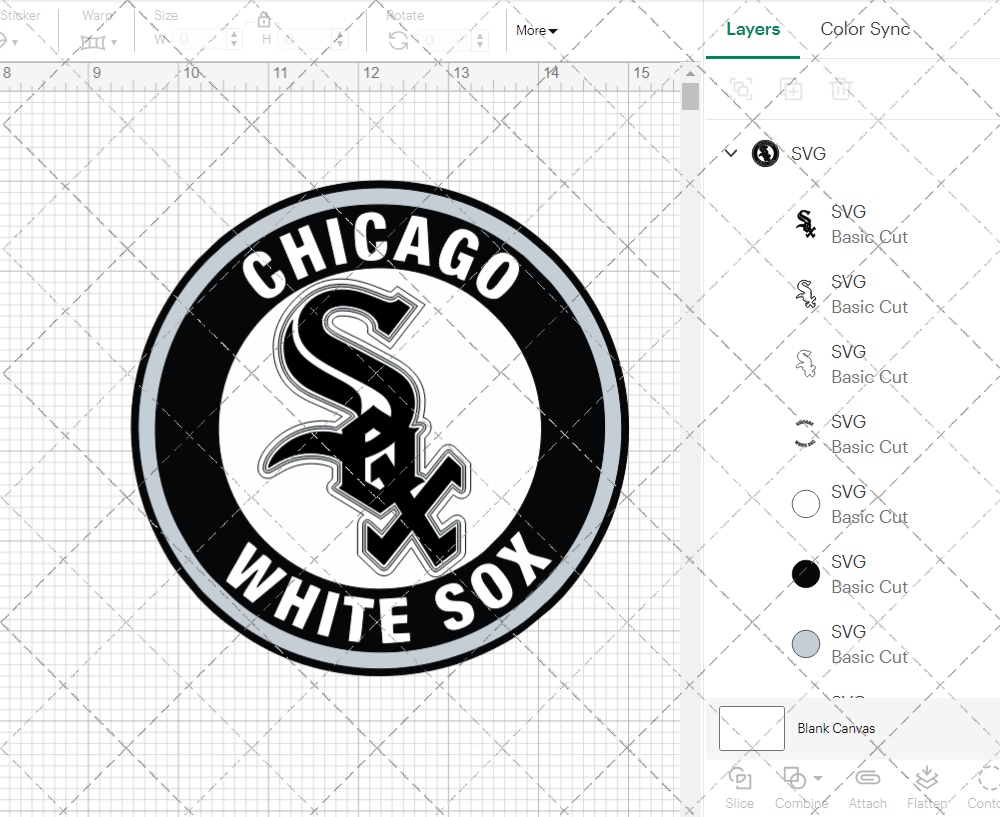Click the Size height input field
Viewport: 1000px width, 817px height.
tap(306, 40)
